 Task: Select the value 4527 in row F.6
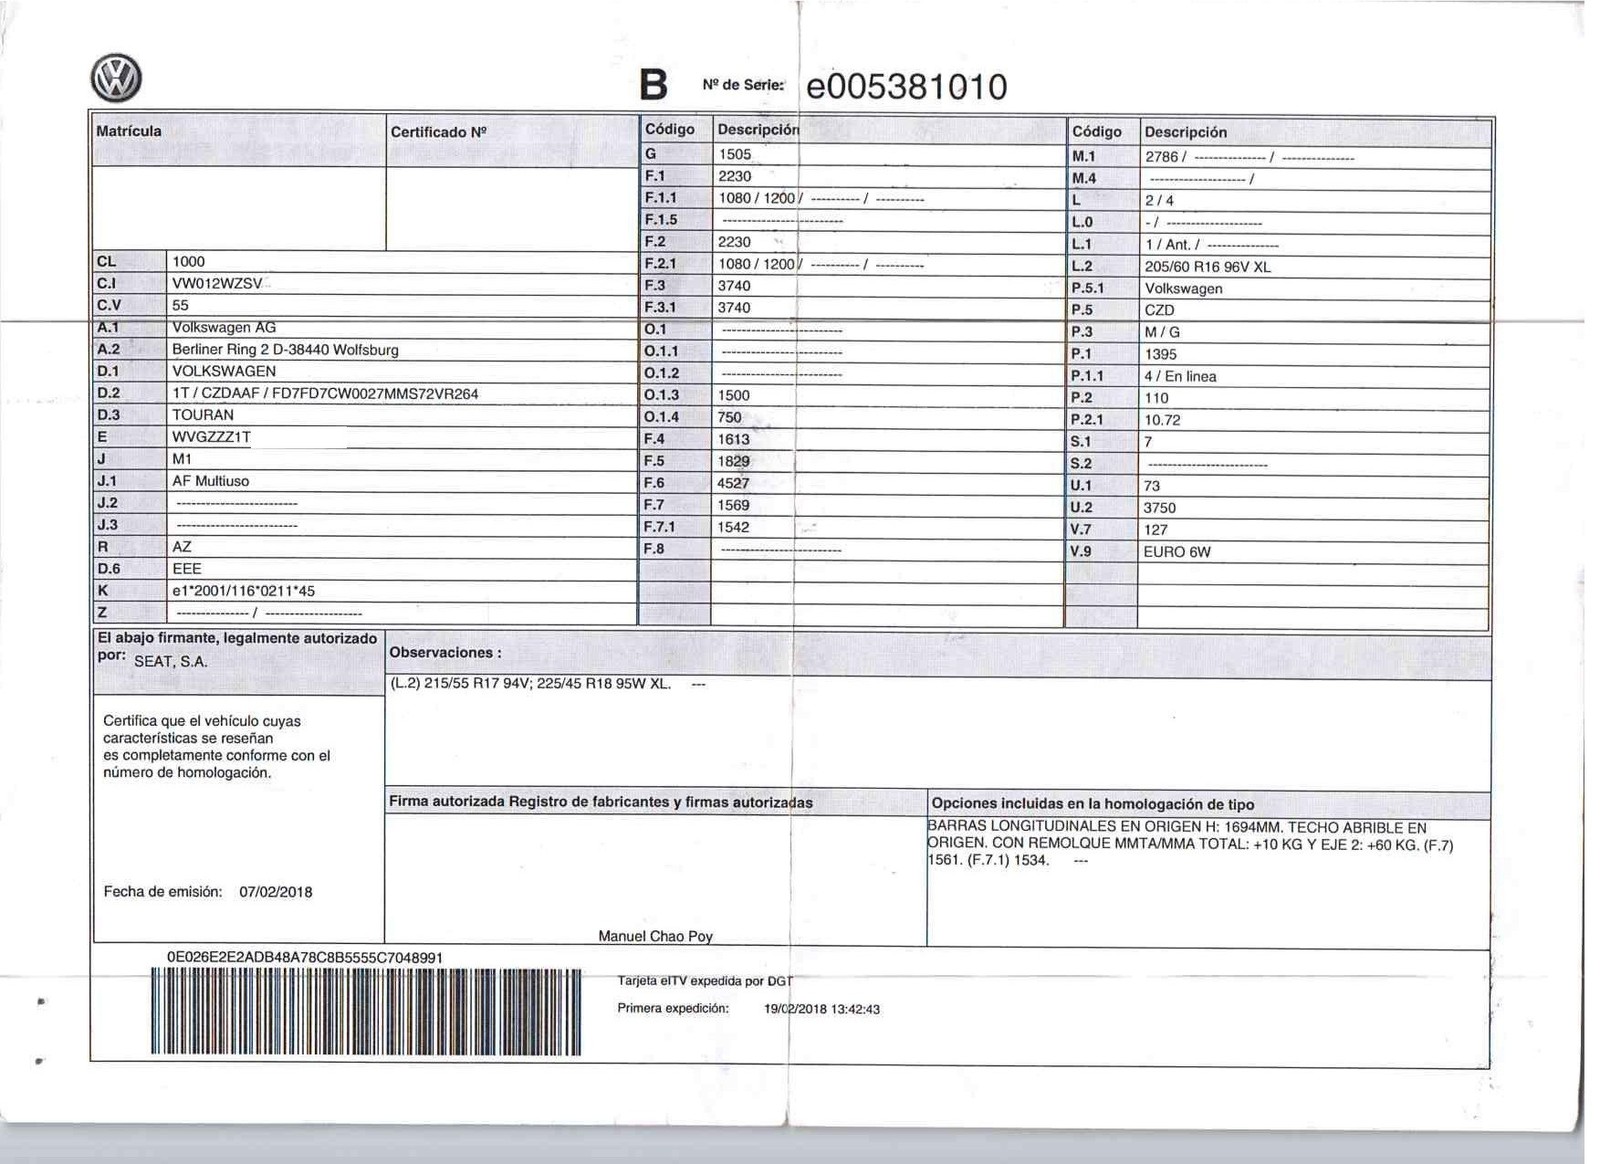tap(734, 483)
